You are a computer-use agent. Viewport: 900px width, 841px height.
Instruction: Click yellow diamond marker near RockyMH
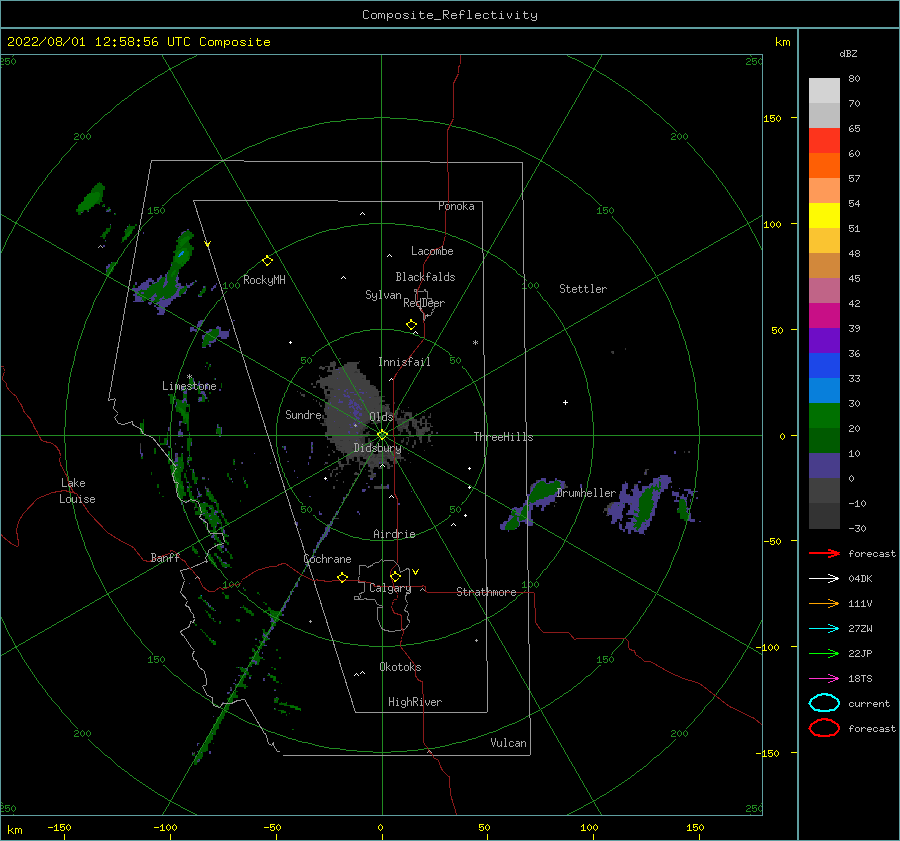click(x=267, y=261)
